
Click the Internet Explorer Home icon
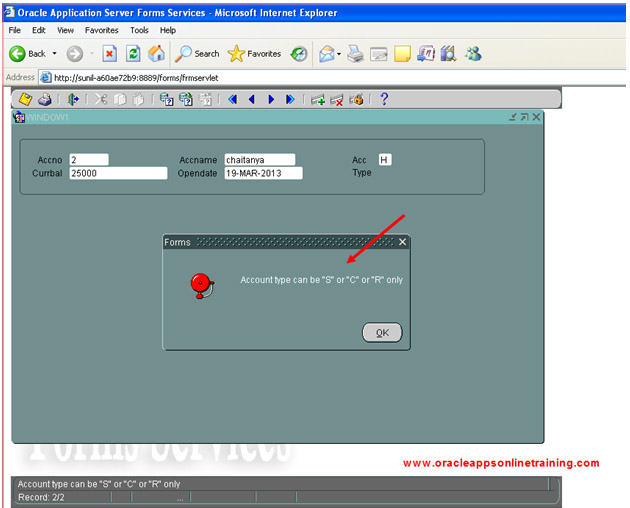(x=156, y=54)
